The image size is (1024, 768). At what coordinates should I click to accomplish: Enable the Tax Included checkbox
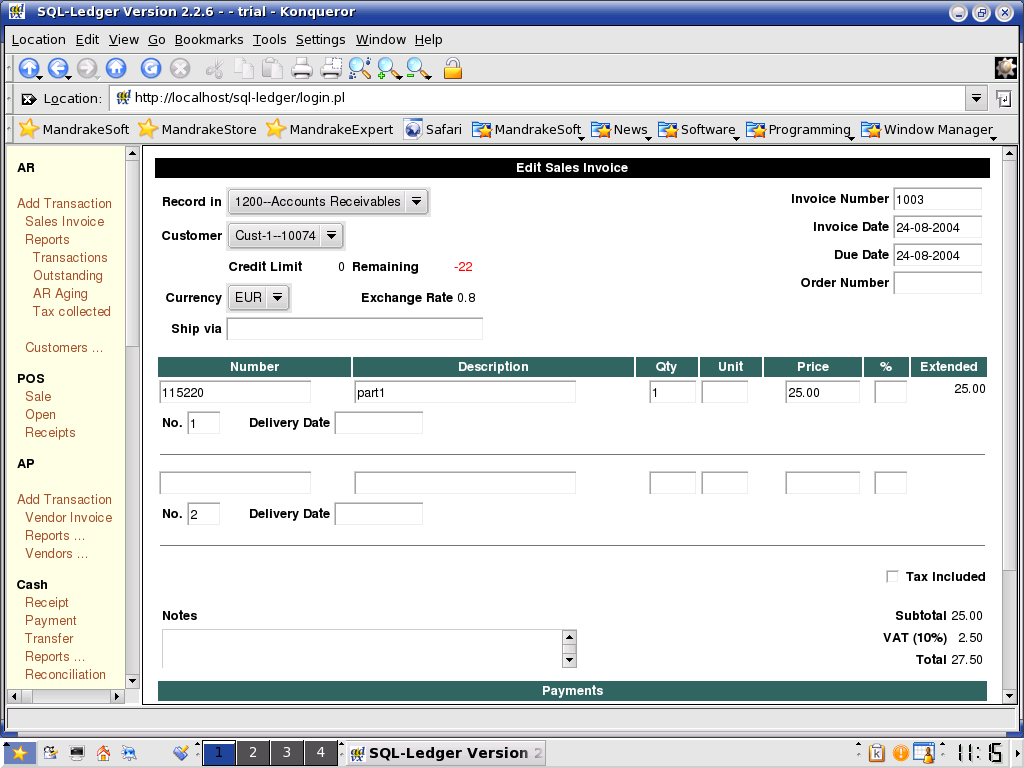[x=891, y=576]
